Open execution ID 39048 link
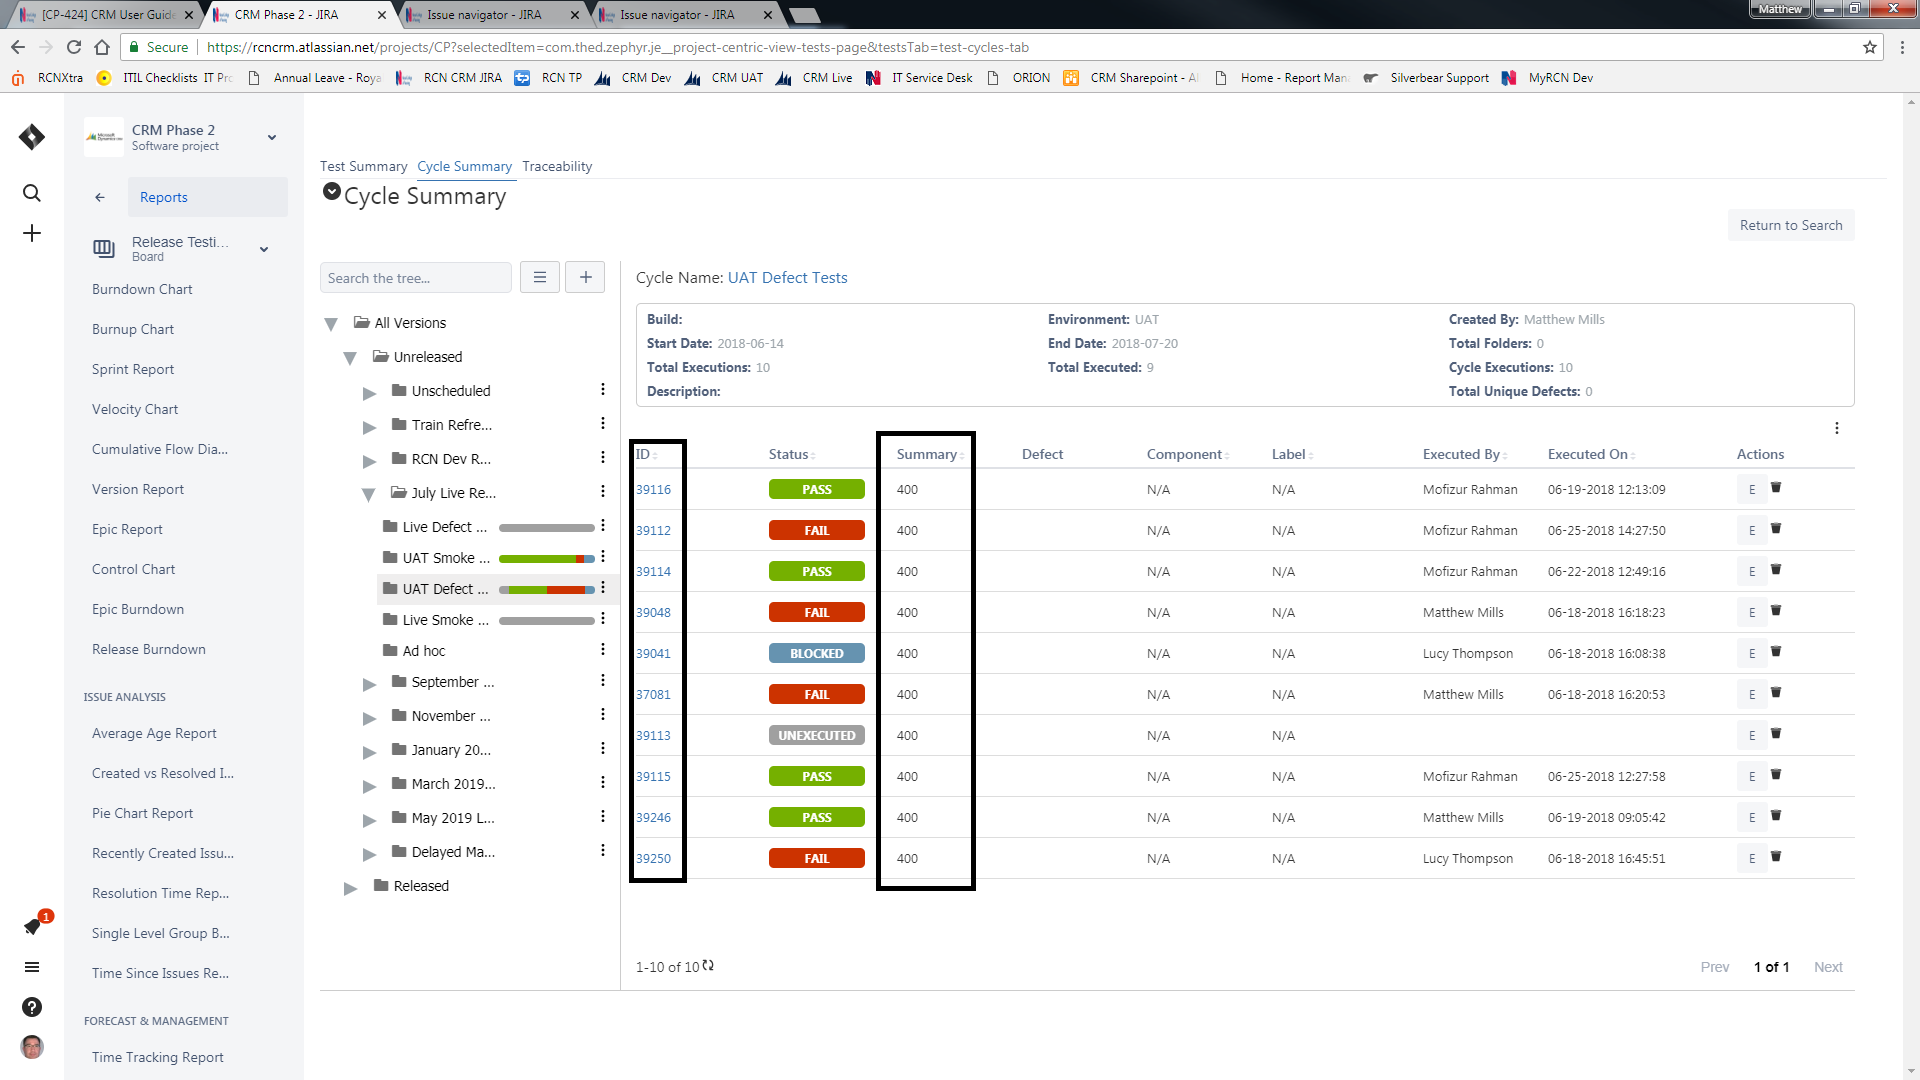Viewport: 1920px width, 1080px height. [653, 612]
